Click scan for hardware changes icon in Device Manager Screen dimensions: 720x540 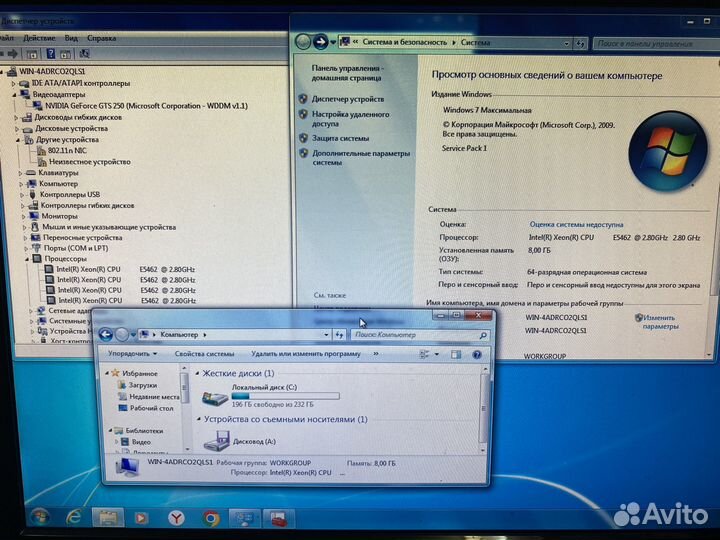point(84,54)
